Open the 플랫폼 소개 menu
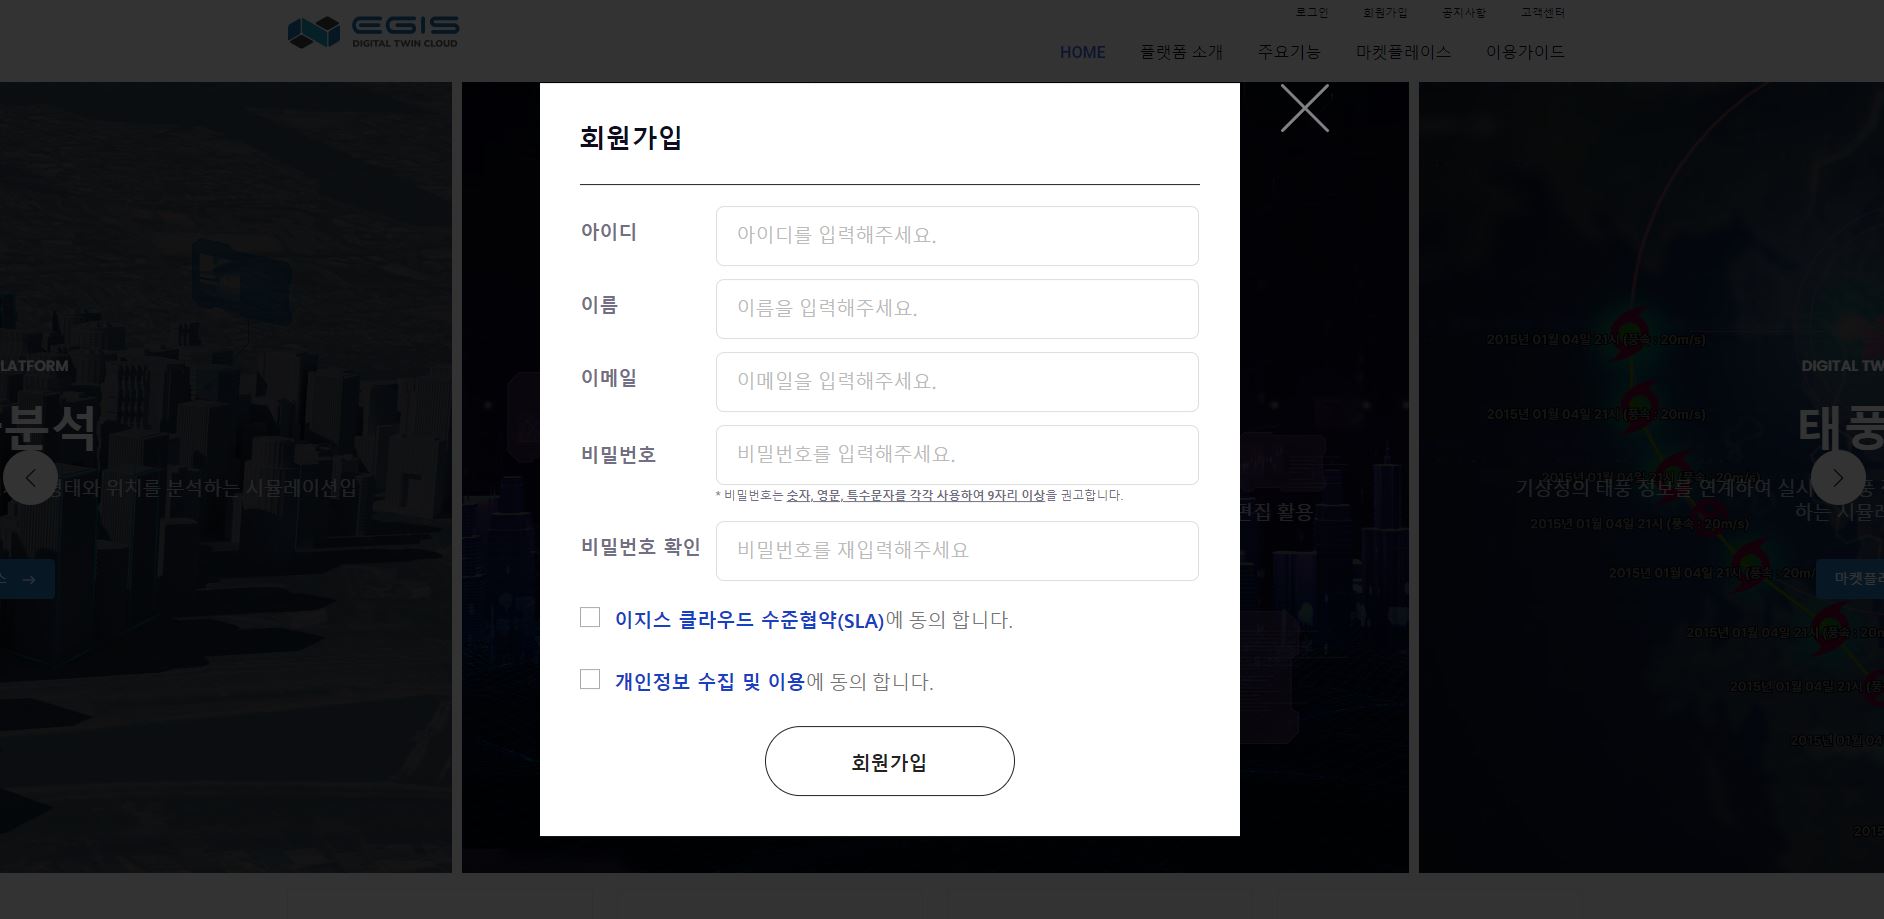The image size is (1884, 919). click(1181, 52)
